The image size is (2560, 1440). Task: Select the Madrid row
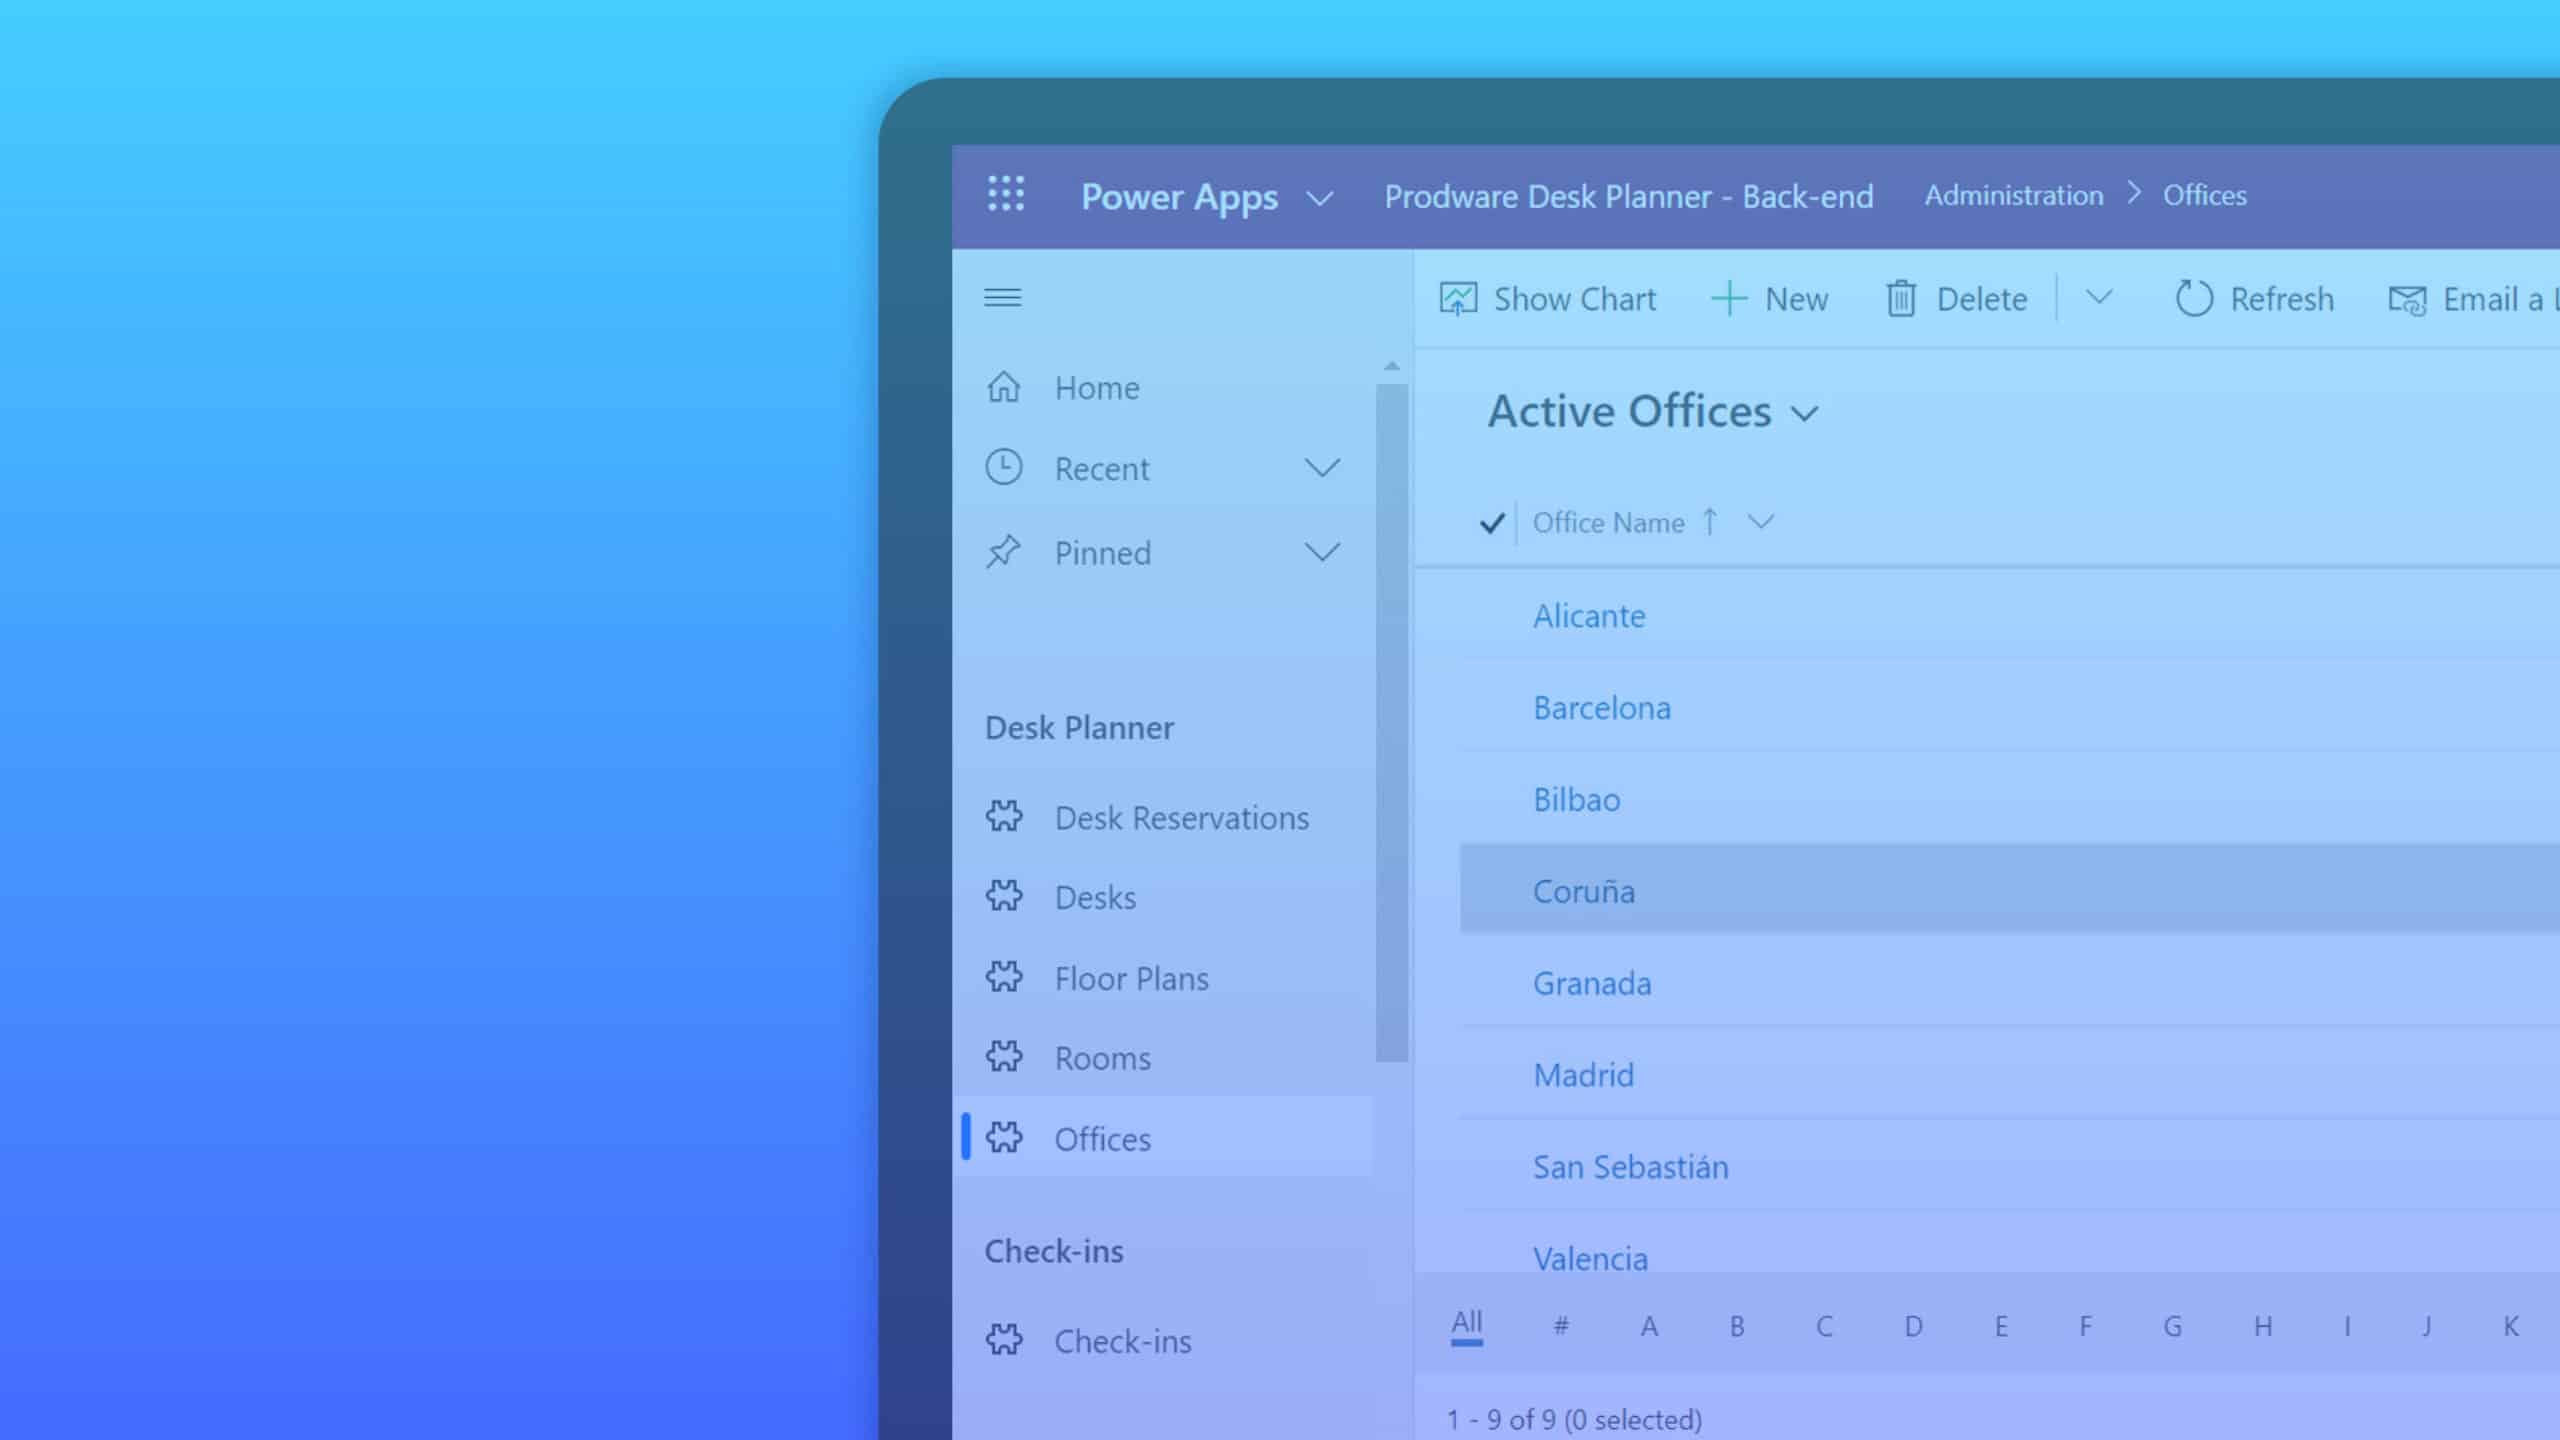point(1584,1074)
